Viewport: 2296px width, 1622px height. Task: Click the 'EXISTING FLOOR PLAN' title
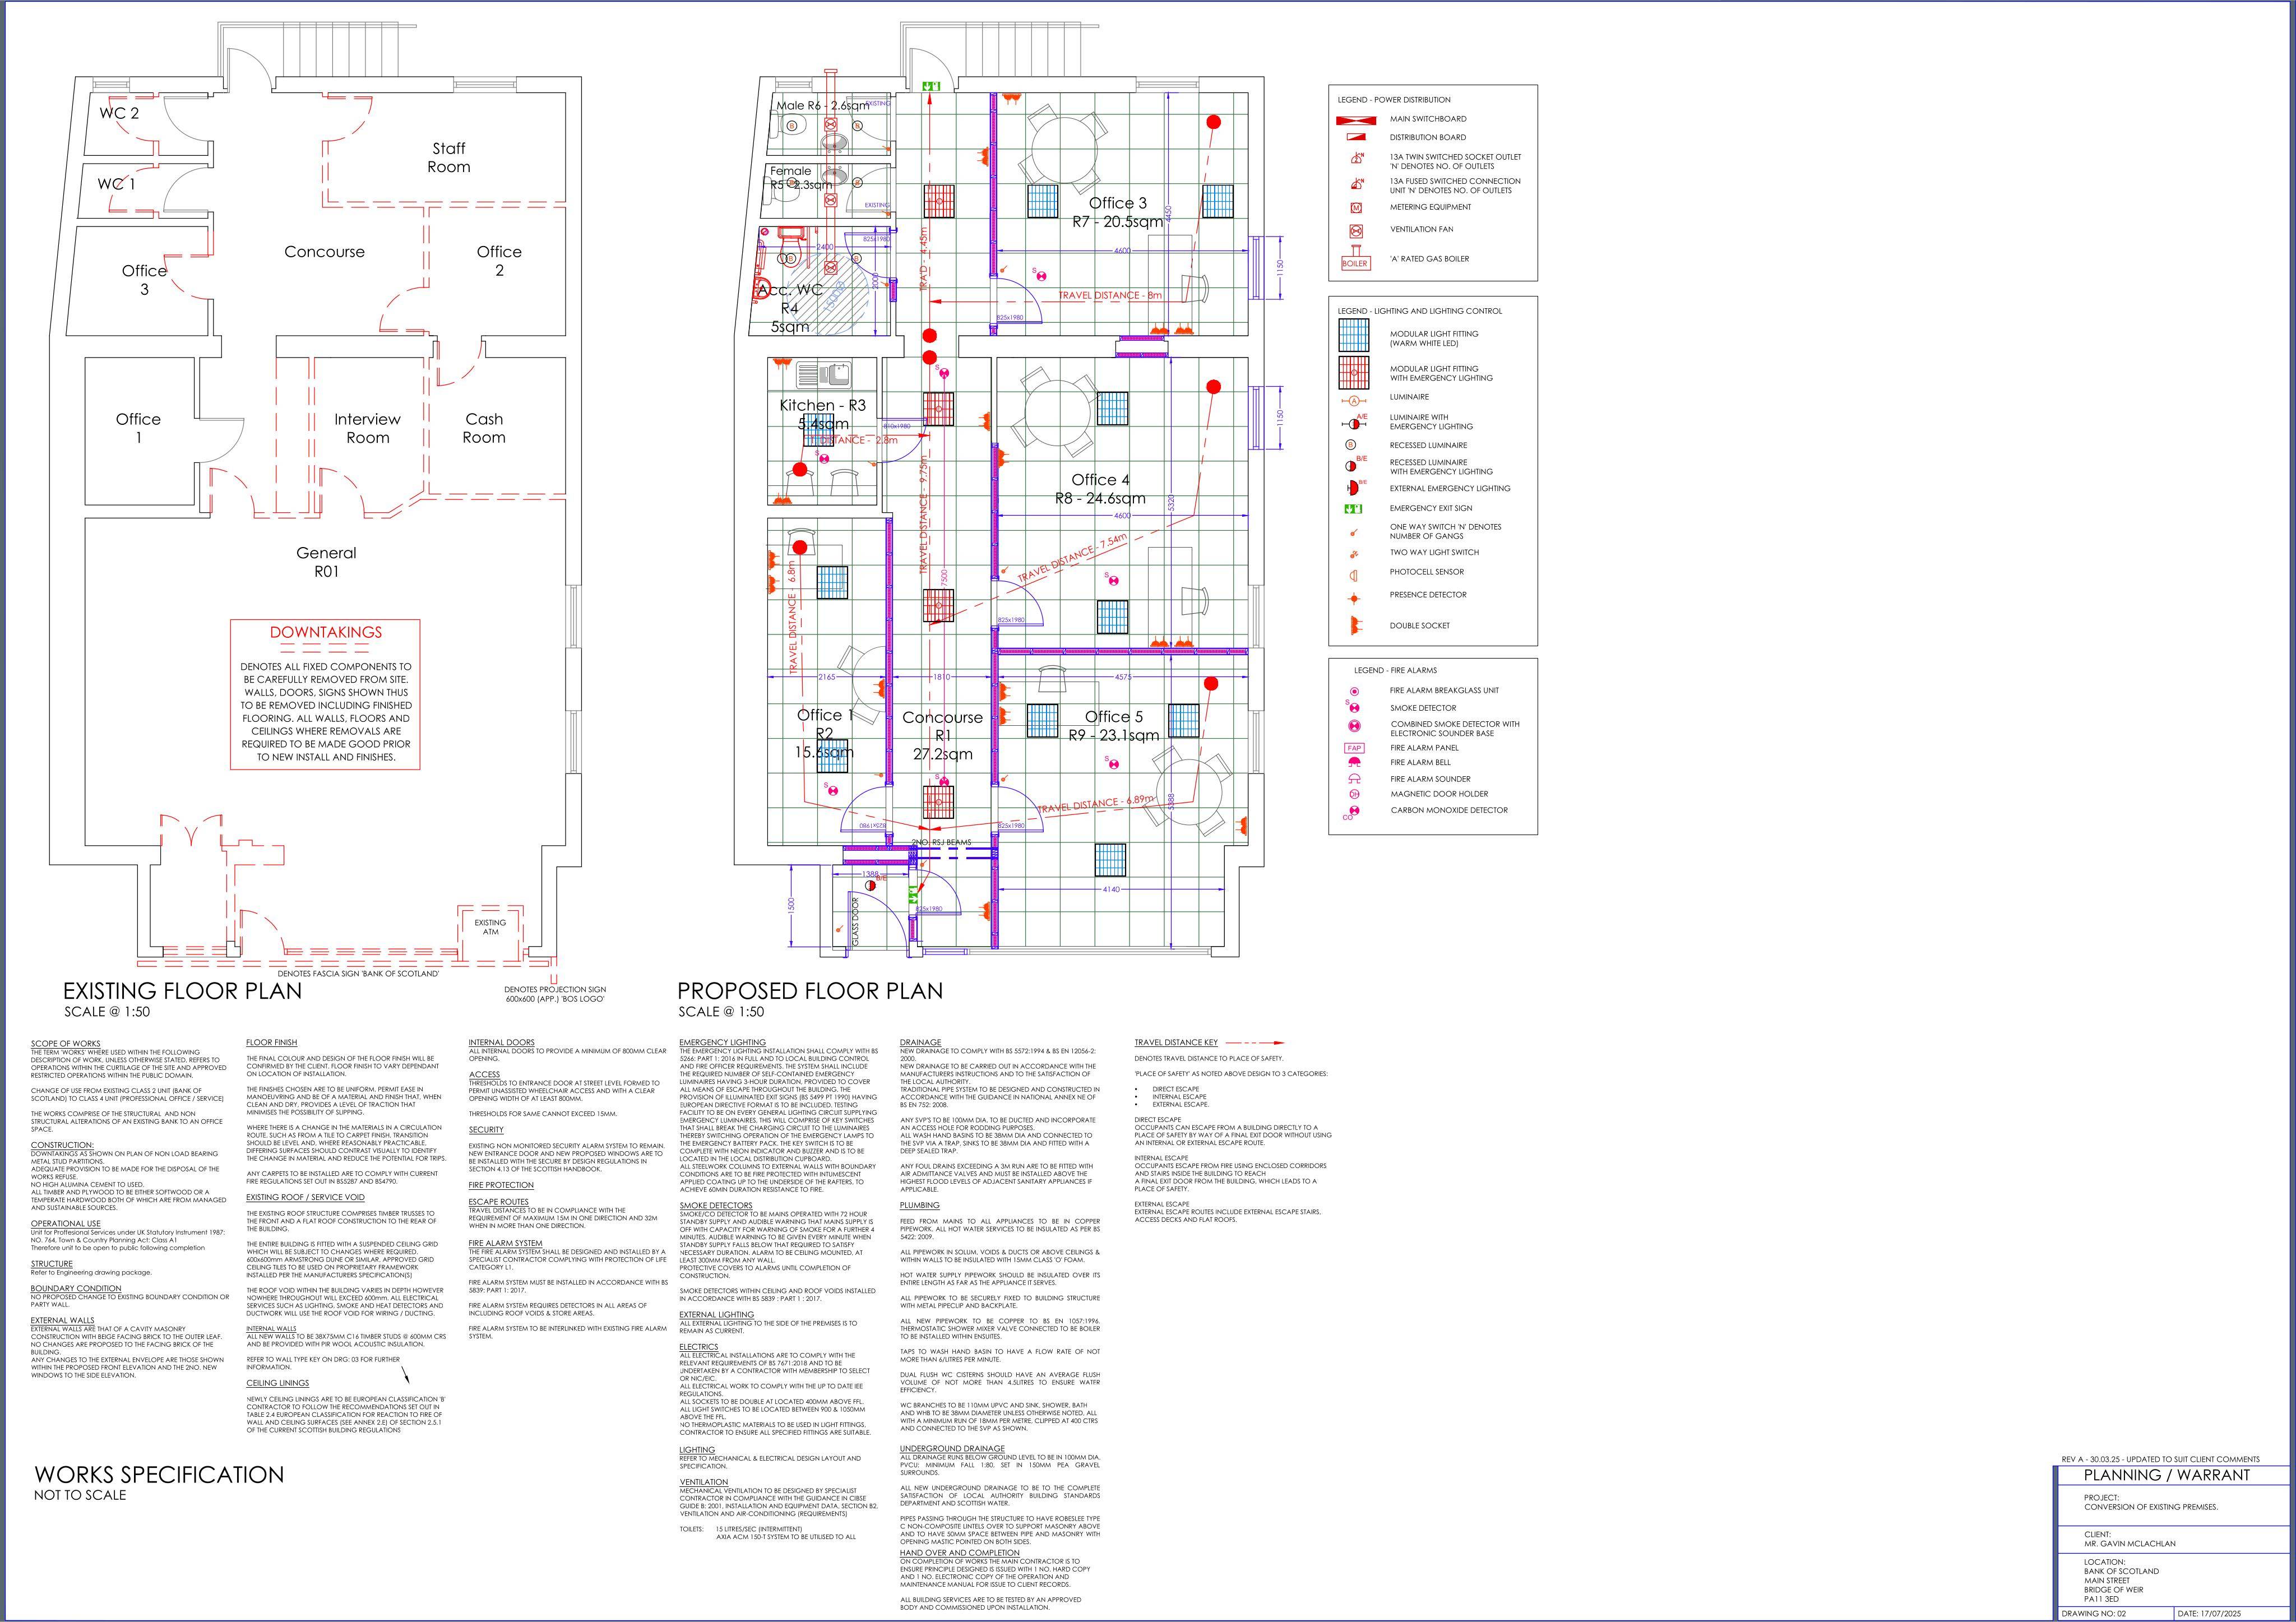tap(182, 991)
